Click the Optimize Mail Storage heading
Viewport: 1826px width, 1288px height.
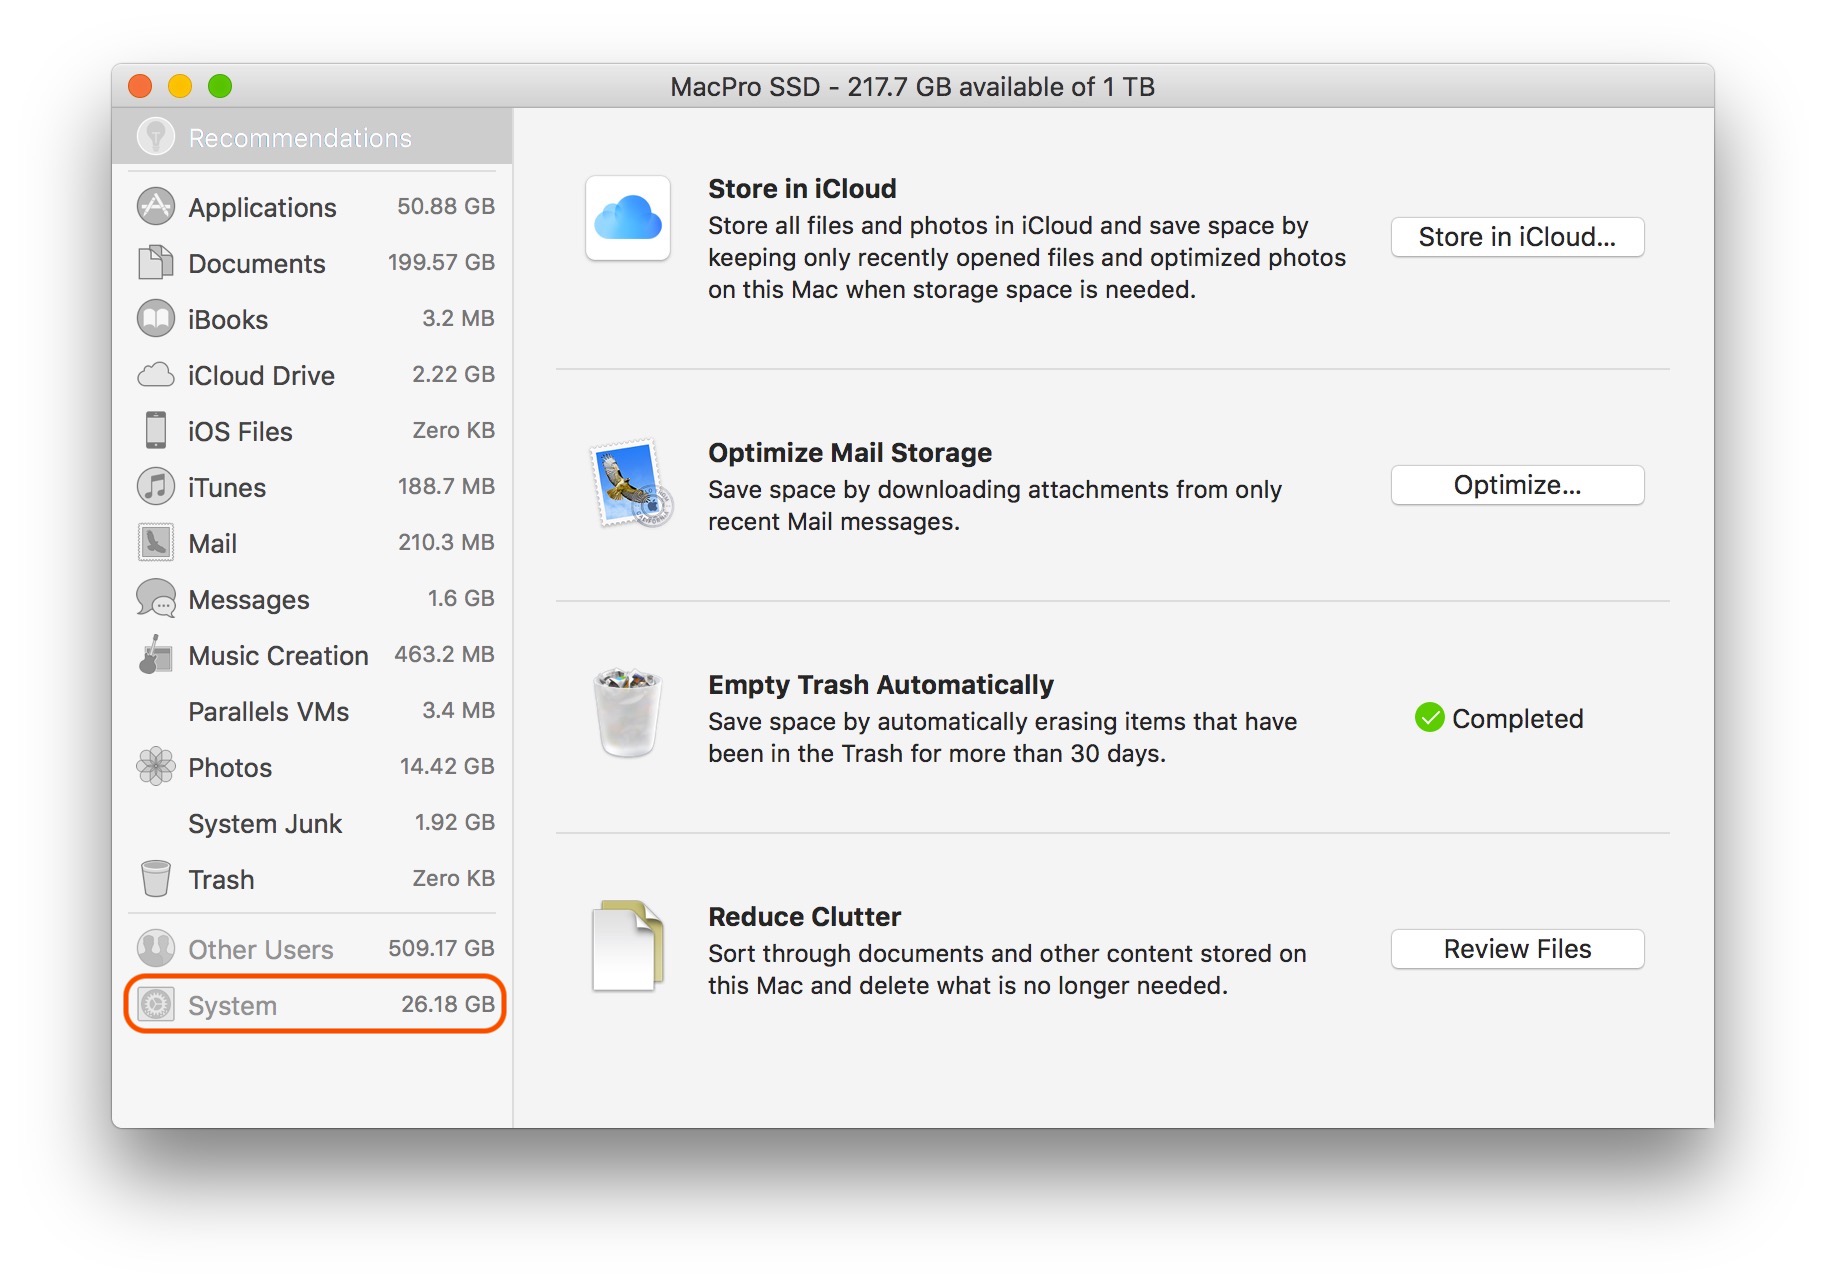click(x=850, y=452)
